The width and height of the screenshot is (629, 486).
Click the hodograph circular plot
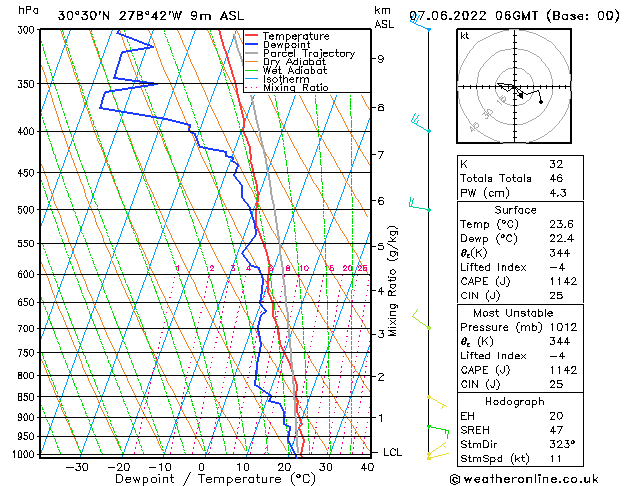[x=514, y=86]
